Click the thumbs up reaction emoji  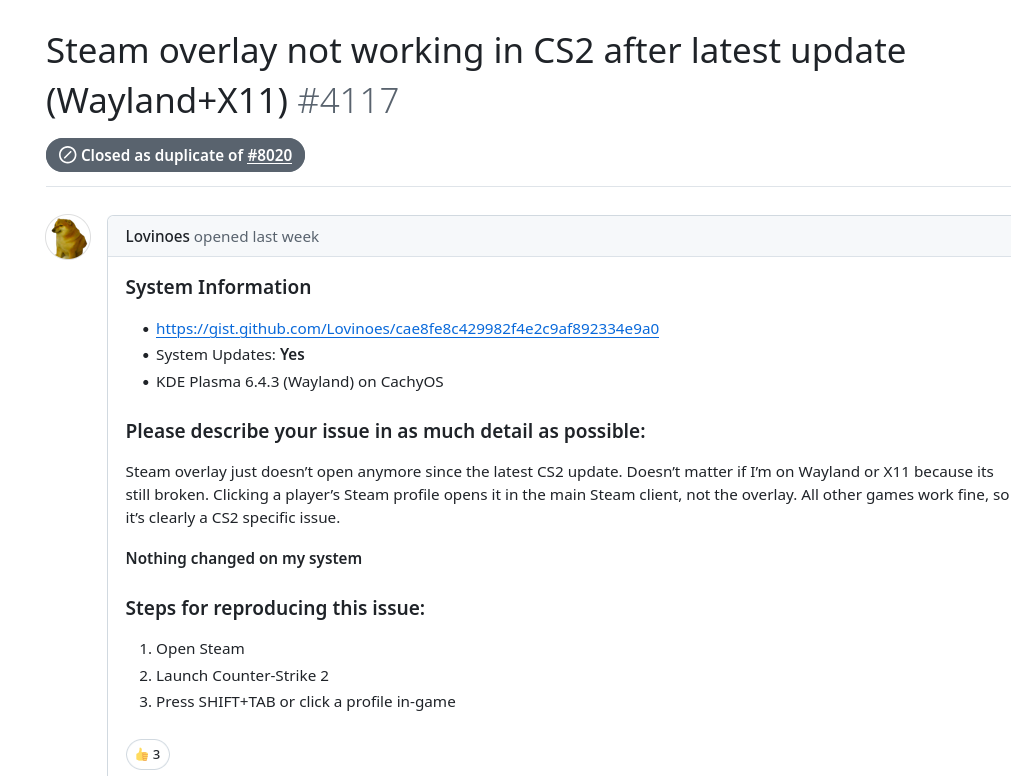(141, 754)
